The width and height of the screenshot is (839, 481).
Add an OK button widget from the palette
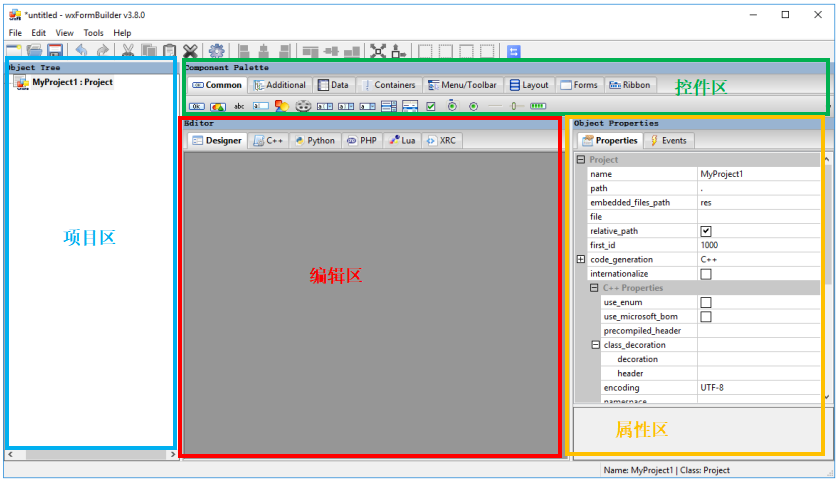point(197,106)
